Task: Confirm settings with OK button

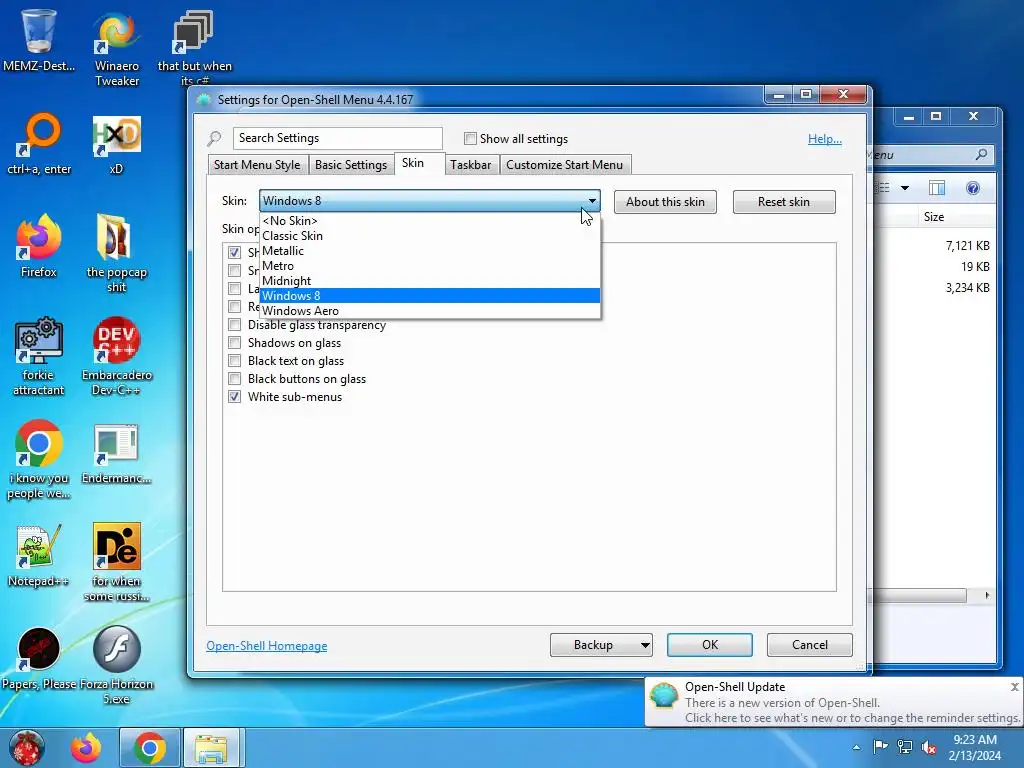Action: [710, 645]
